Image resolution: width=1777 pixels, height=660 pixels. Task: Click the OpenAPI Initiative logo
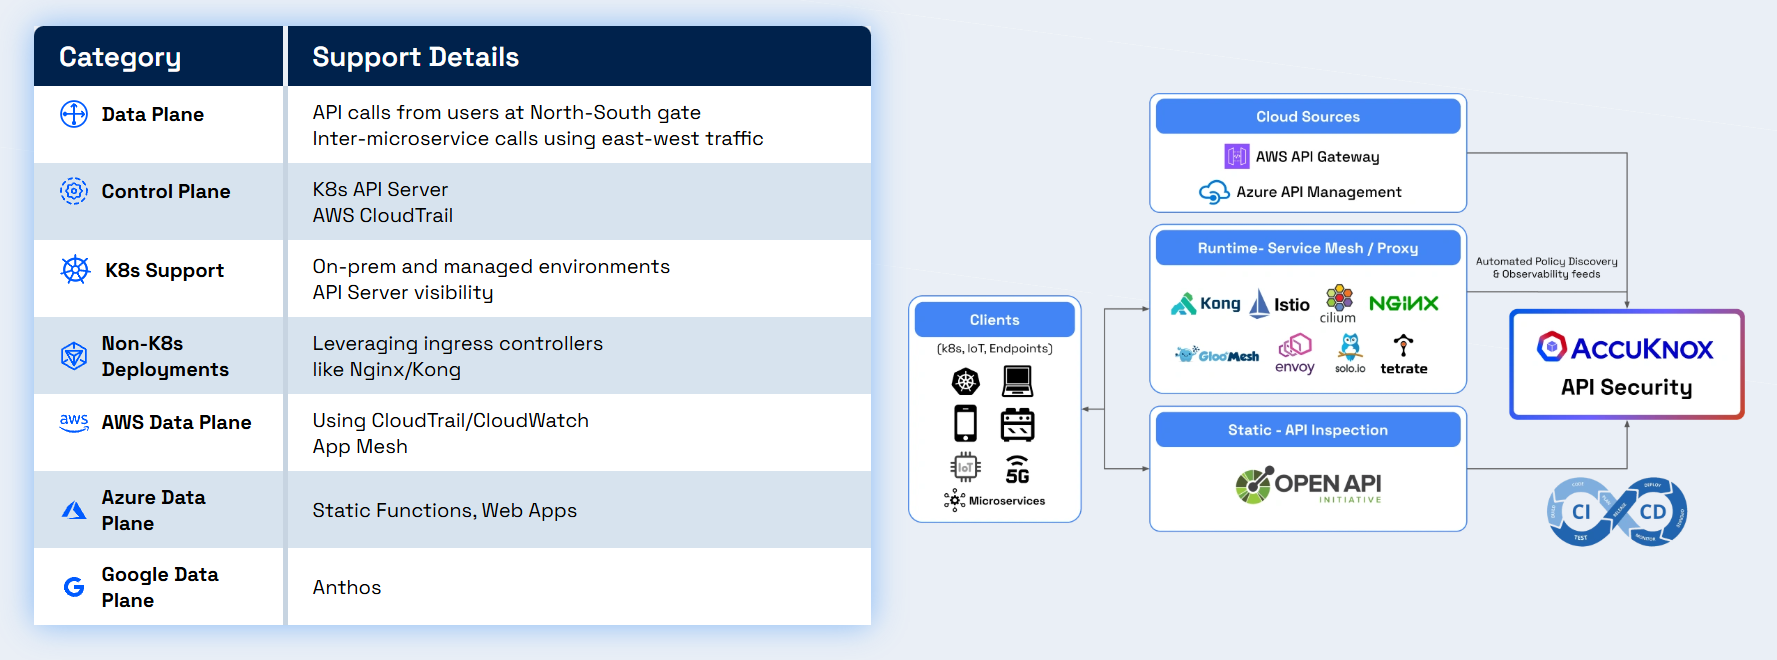click(1308, 486)
